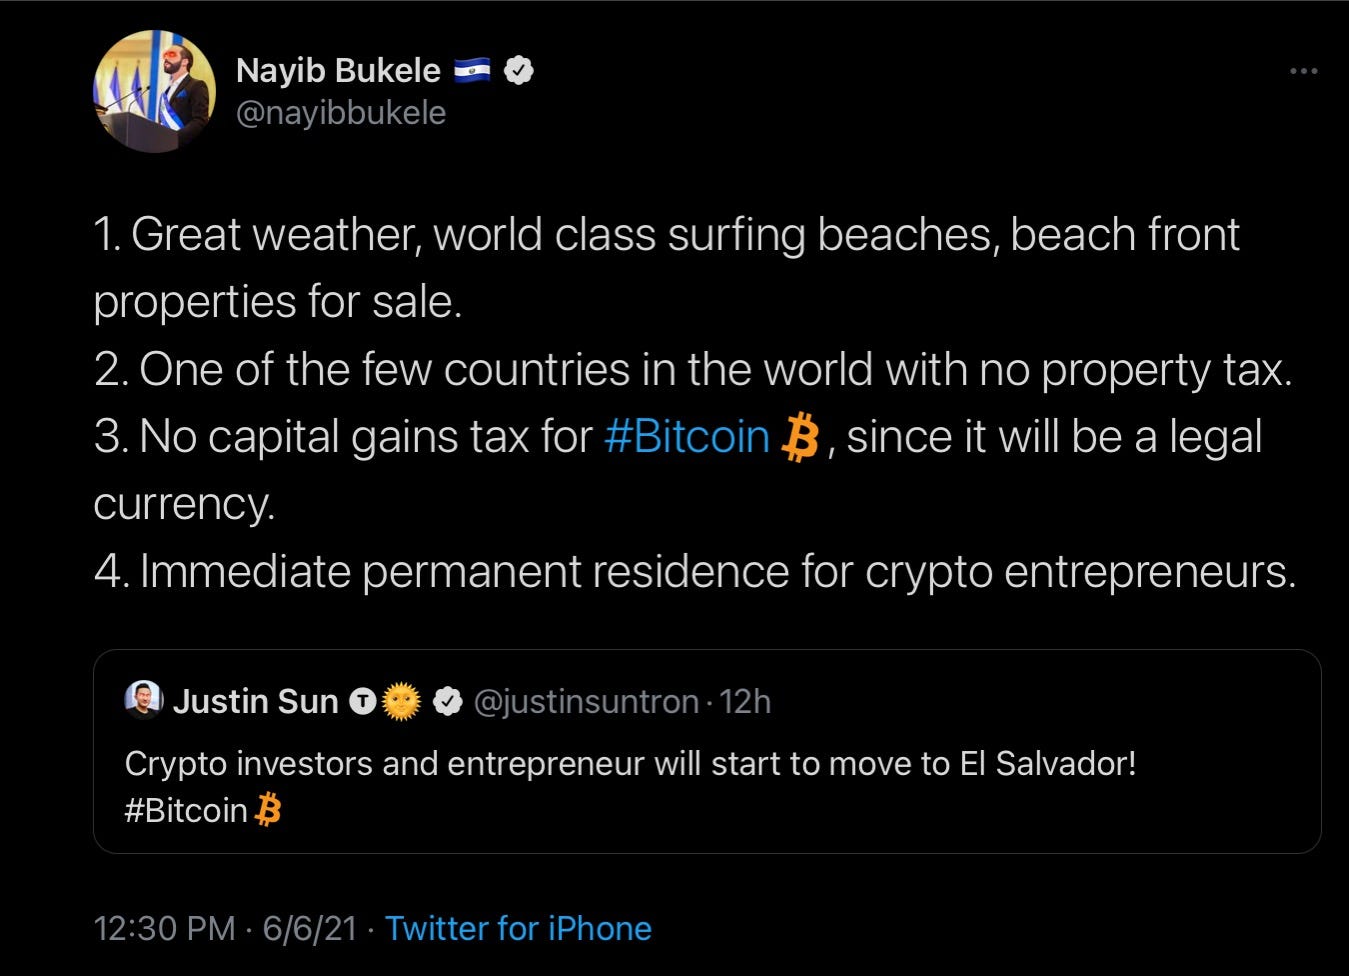
Task: Open the #Bitcoin hashtag in point 3
Action: [686, 436]
